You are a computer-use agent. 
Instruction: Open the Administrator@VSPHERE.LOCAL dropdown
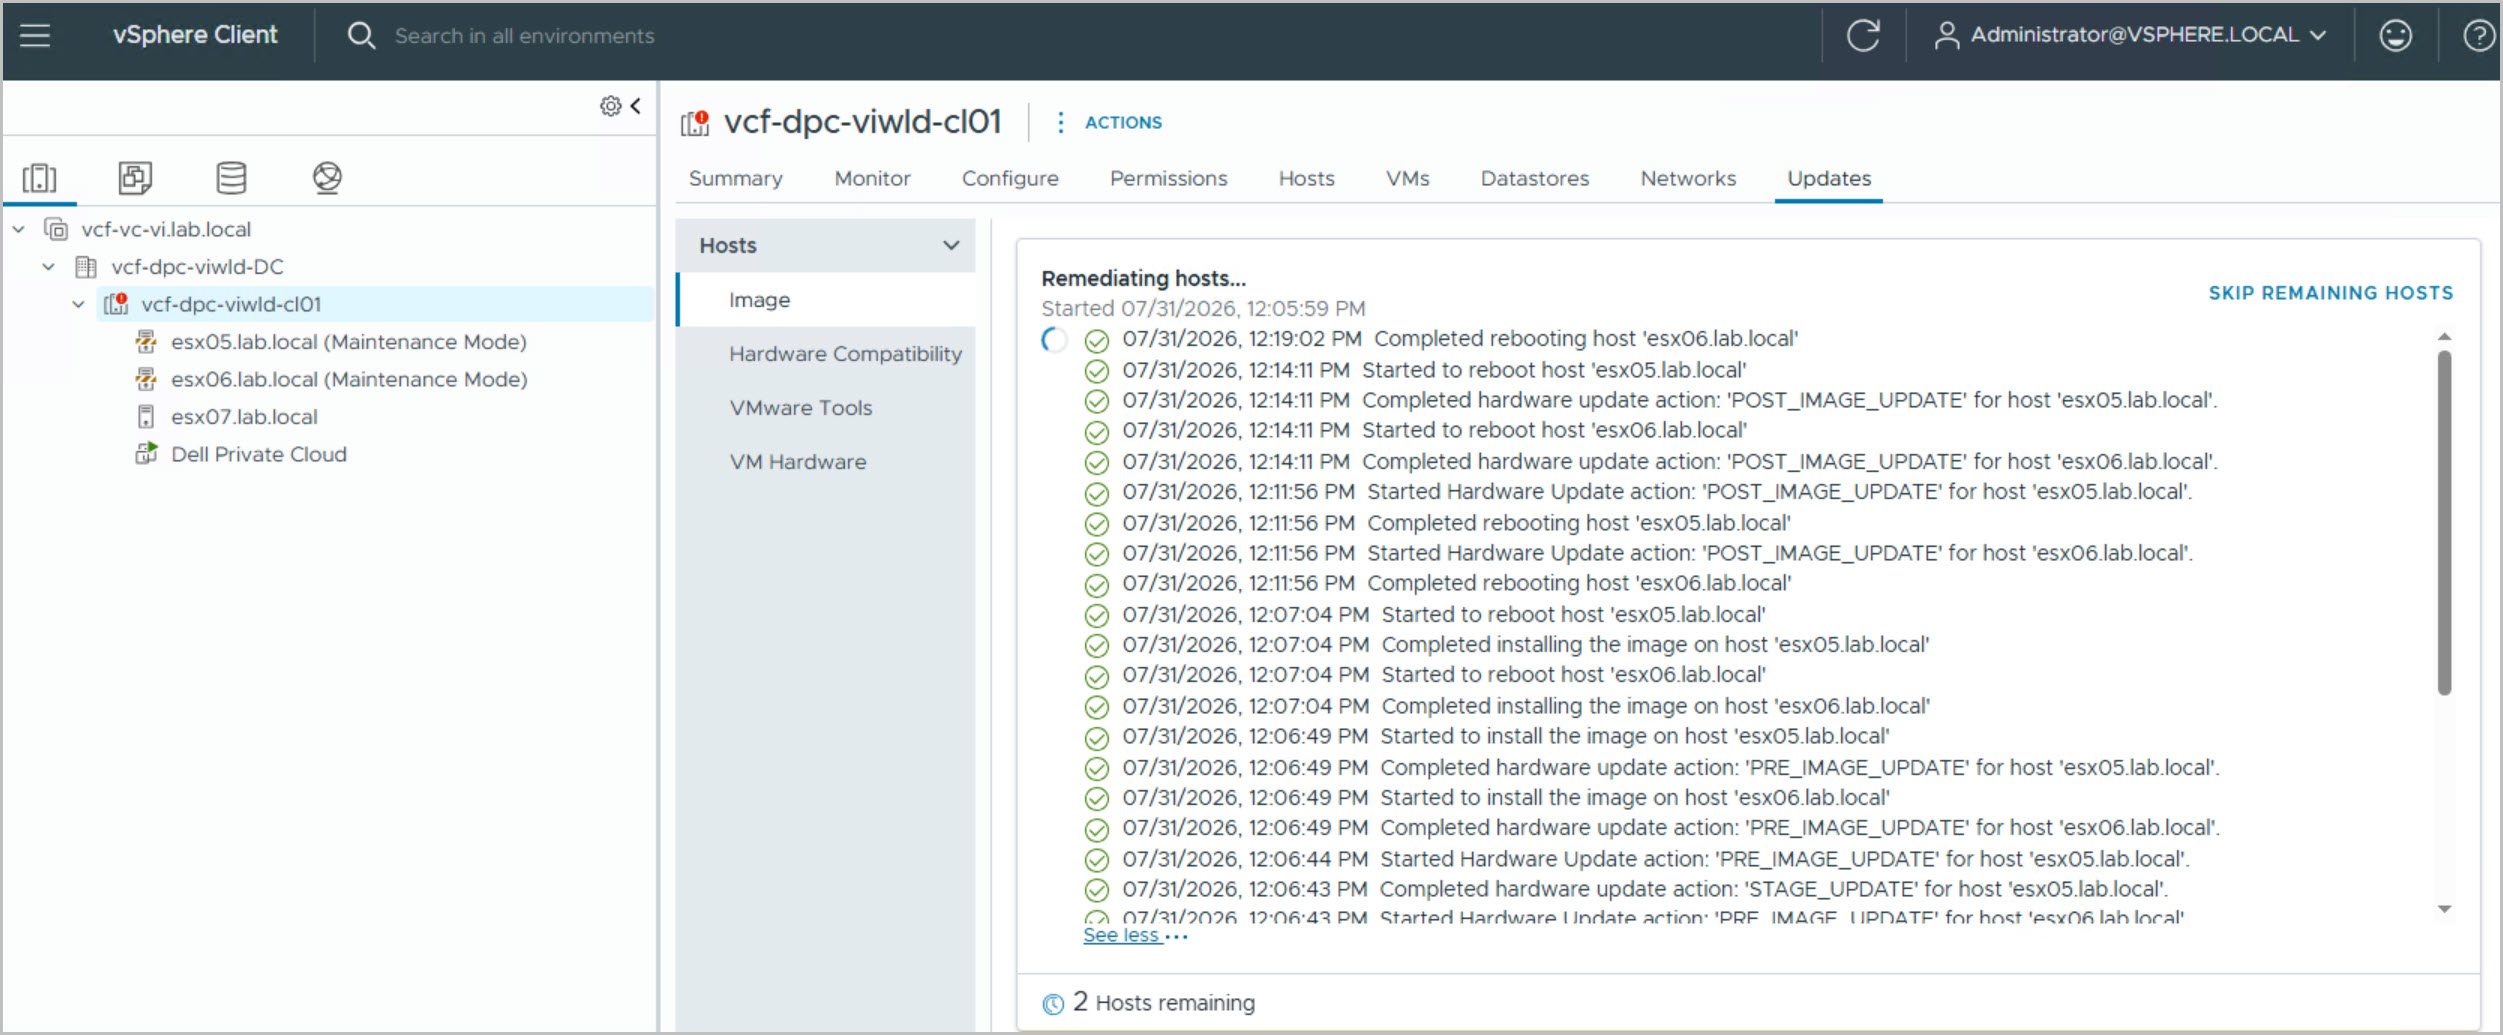click(x=2148, y=35)
